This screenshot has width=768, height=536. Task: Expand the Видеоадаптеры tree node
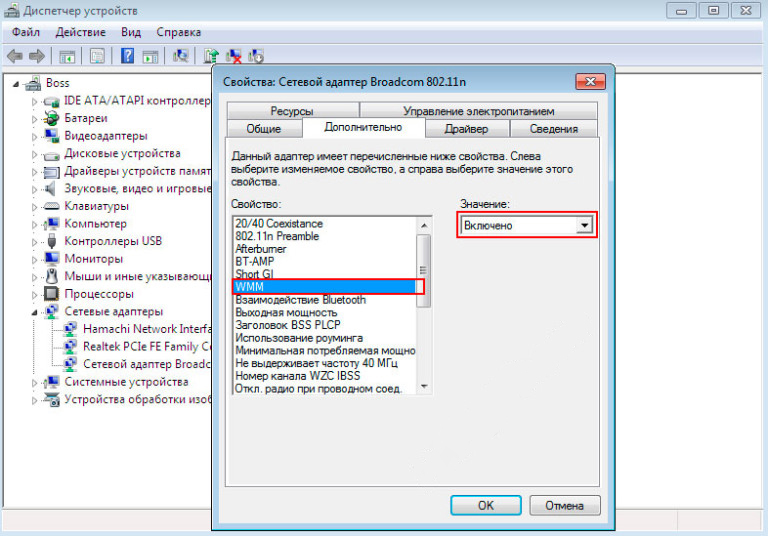pyautogui.click(x=34, y=137)
